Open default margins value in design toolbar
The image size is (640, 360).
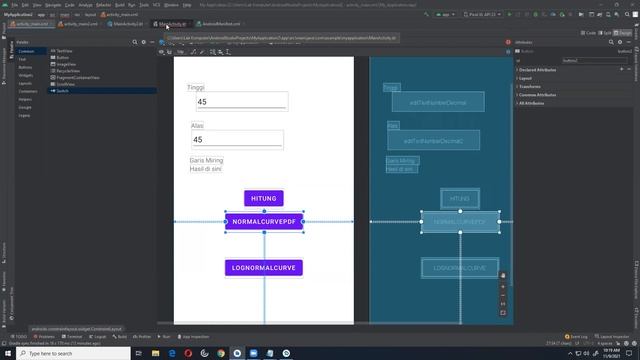tap(180, 52)
